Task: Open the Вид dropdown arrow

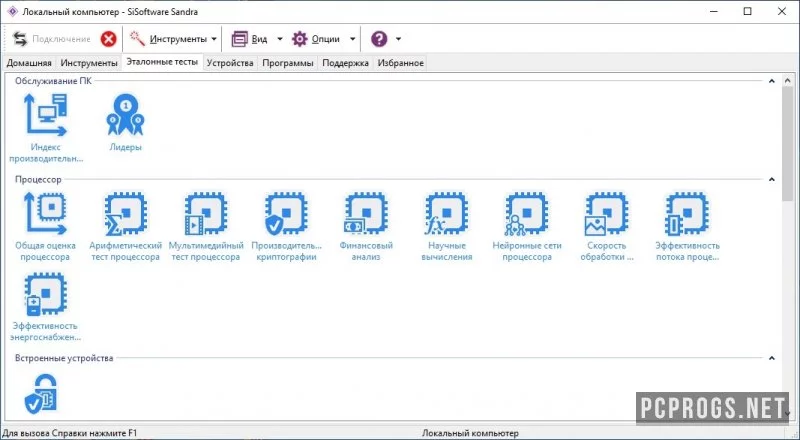Action: tap(280, 39)
